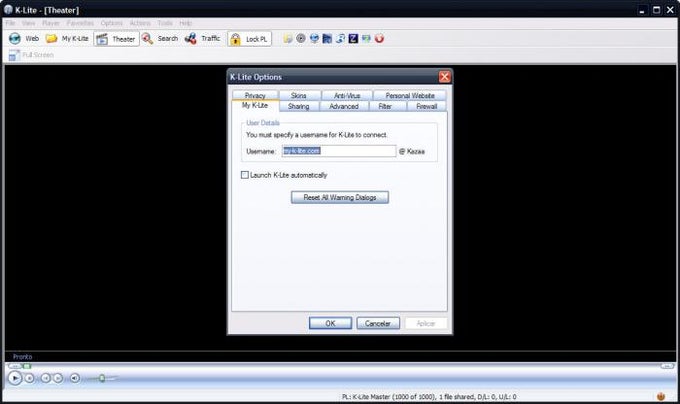Click the Pronto status label
680x404 pixels.
[23, 357]
